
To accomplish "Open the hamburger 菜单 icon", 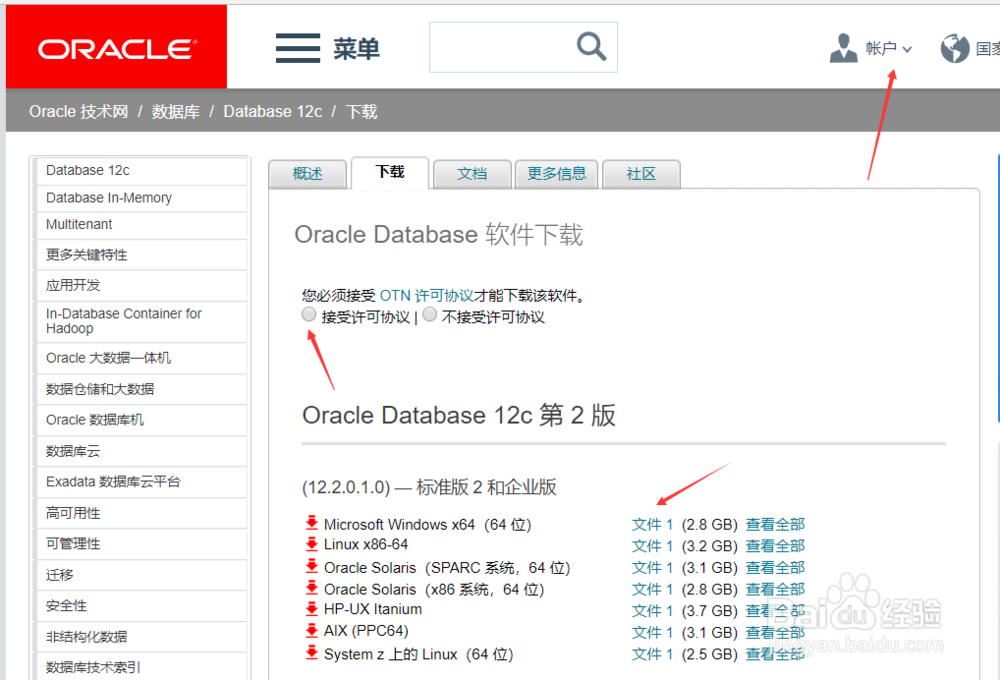I will pos(297,47).
